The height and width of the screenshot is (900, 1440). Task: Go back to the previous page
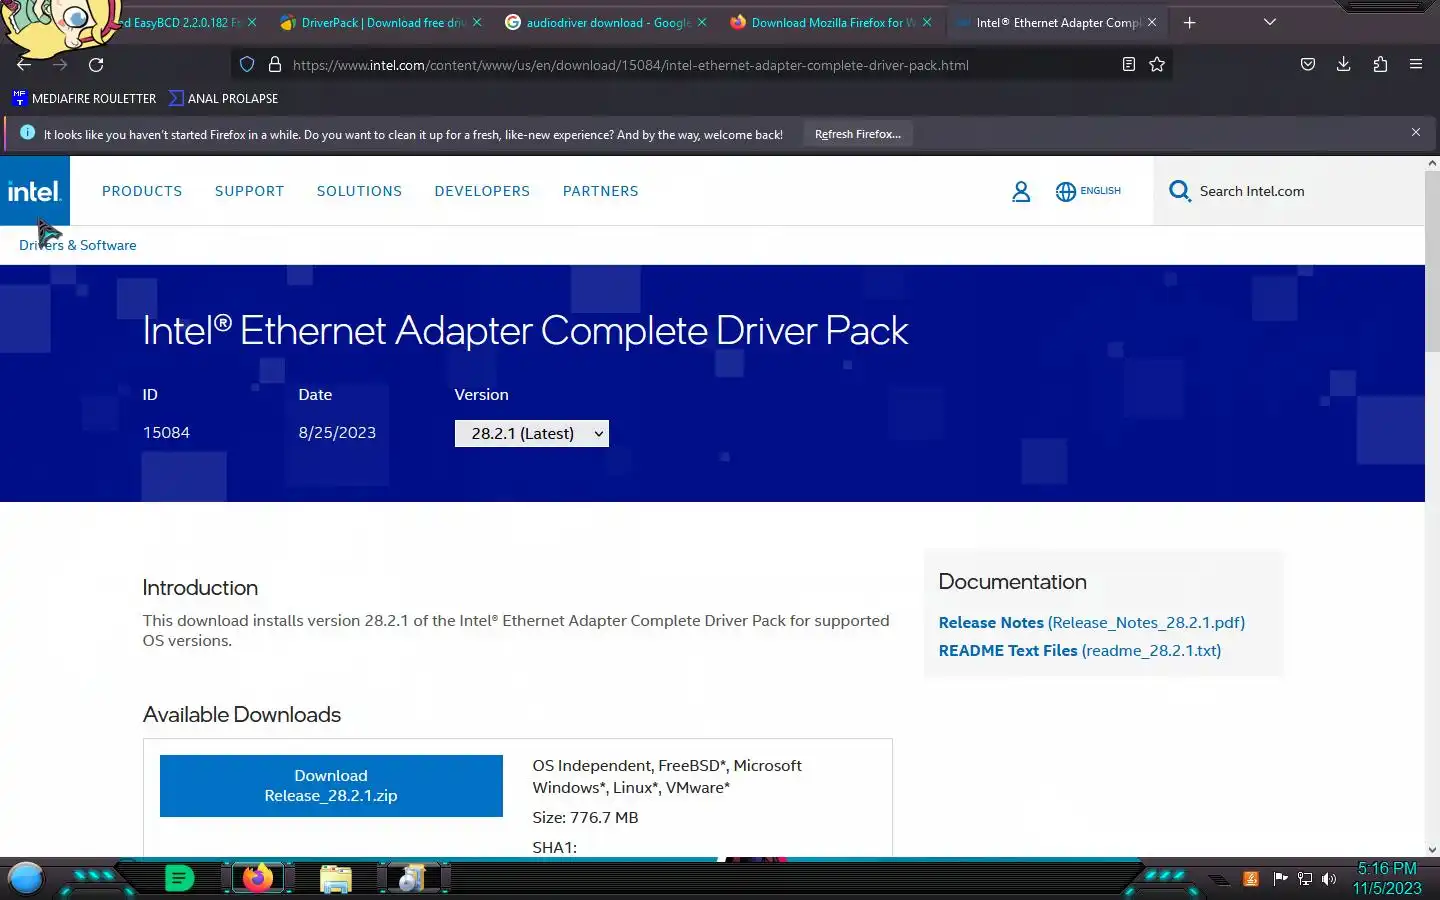click(x=24, y=65)
